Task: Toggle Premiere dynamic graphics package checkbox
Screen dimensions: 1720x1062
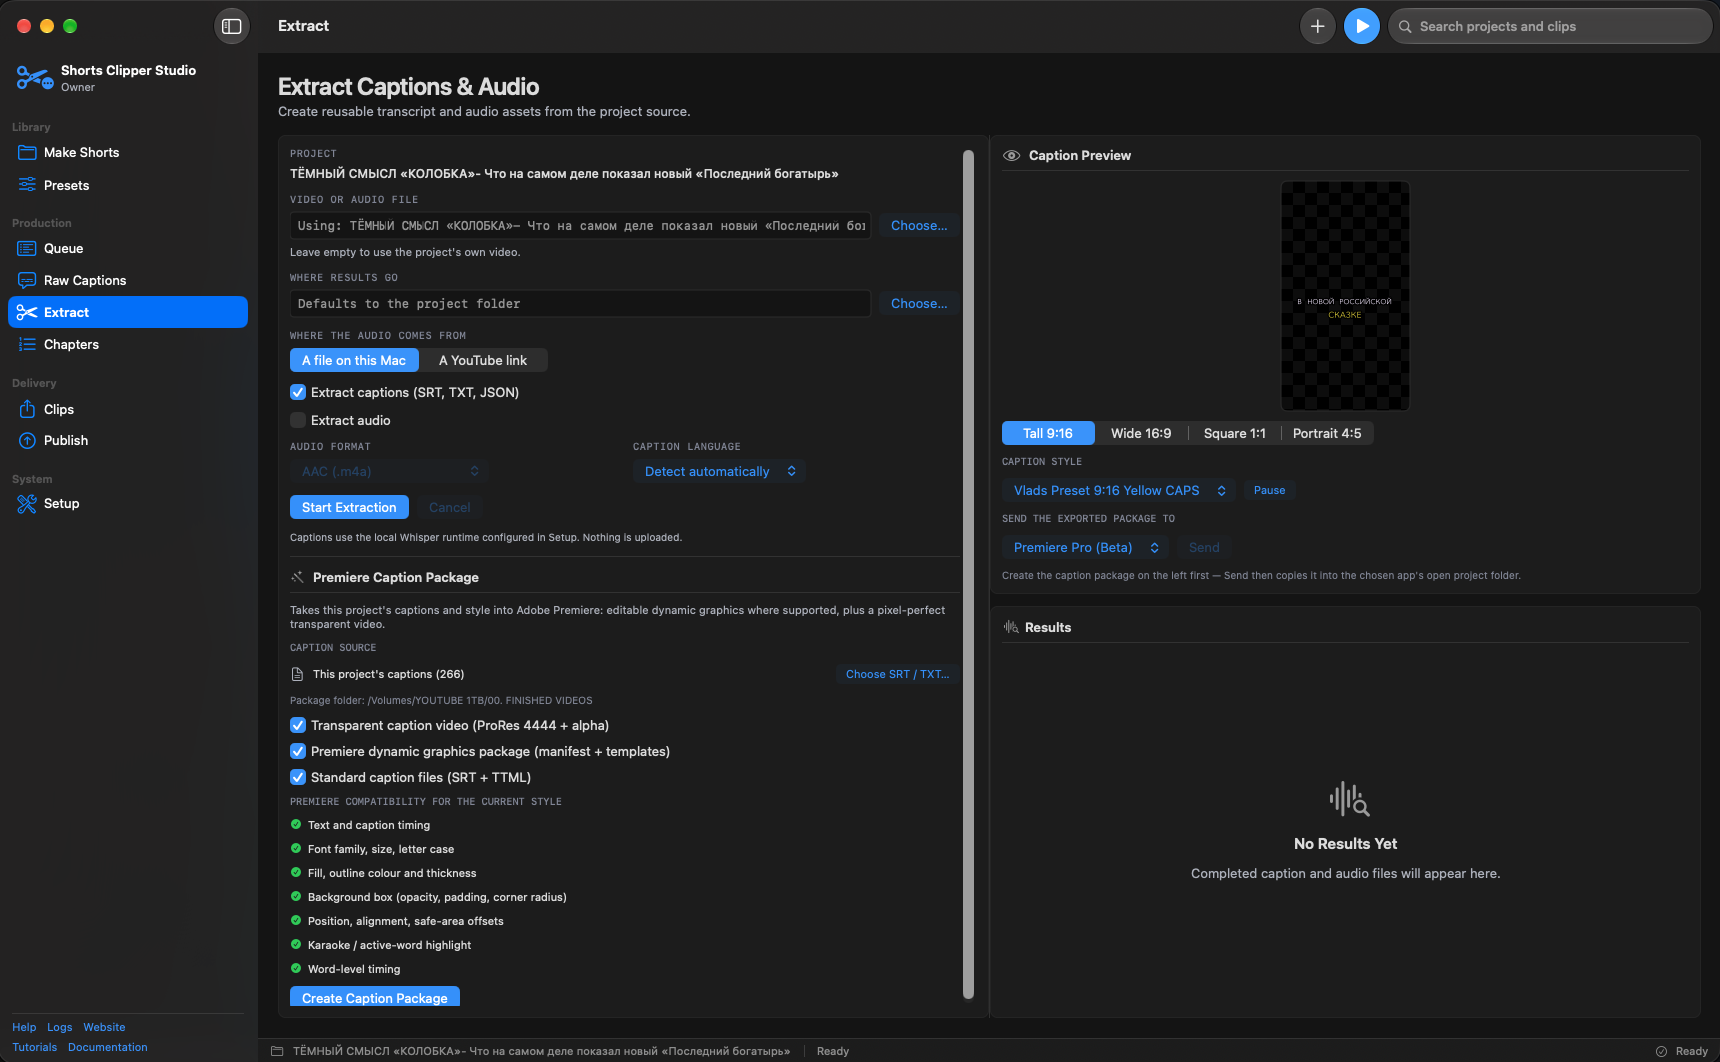Action: (x=298, y=752)
